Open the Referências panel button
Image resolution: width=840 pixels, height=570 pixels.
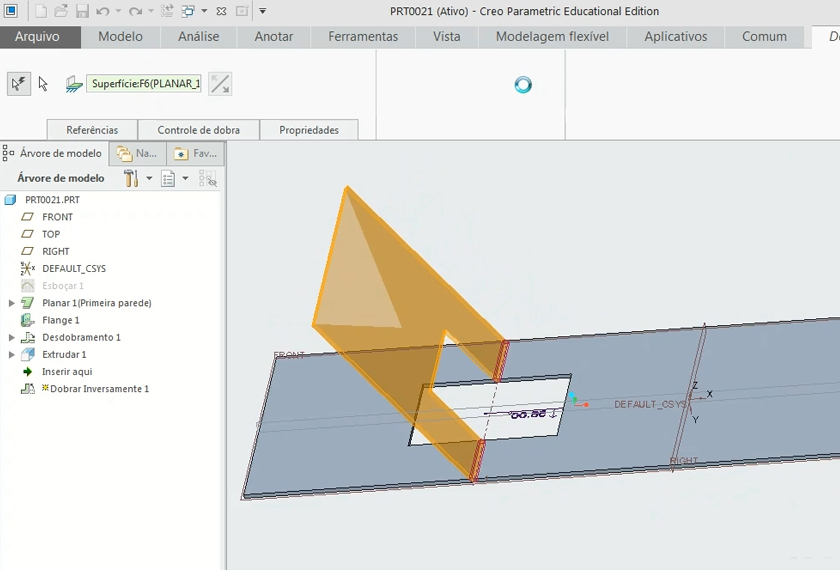92,130
